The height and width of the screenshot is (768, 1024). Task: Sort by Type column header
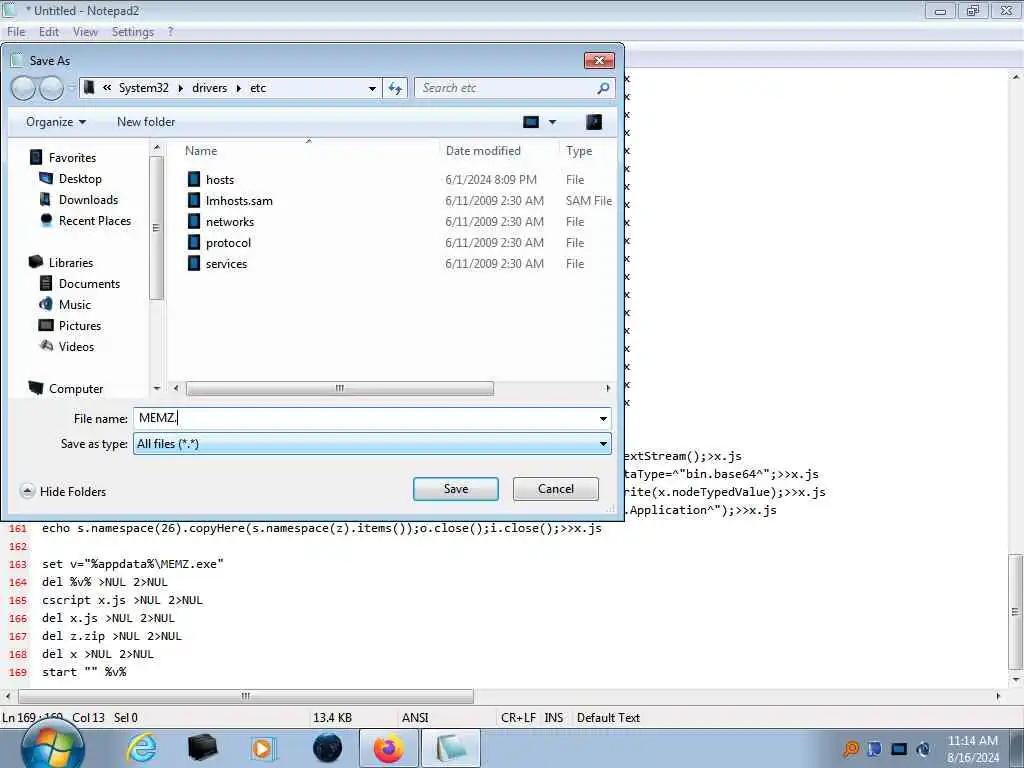579,151
